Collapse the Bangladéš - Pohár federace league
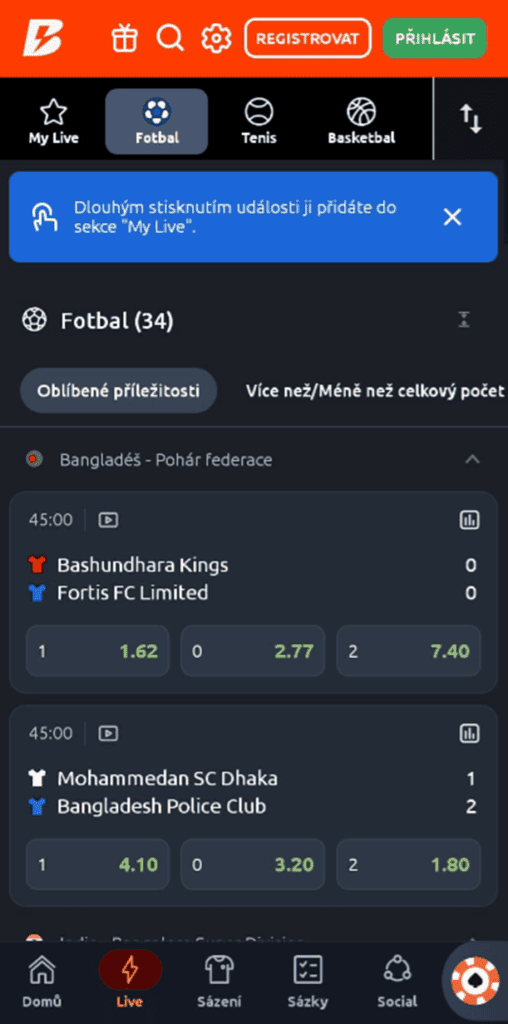 tap(471, 460)
